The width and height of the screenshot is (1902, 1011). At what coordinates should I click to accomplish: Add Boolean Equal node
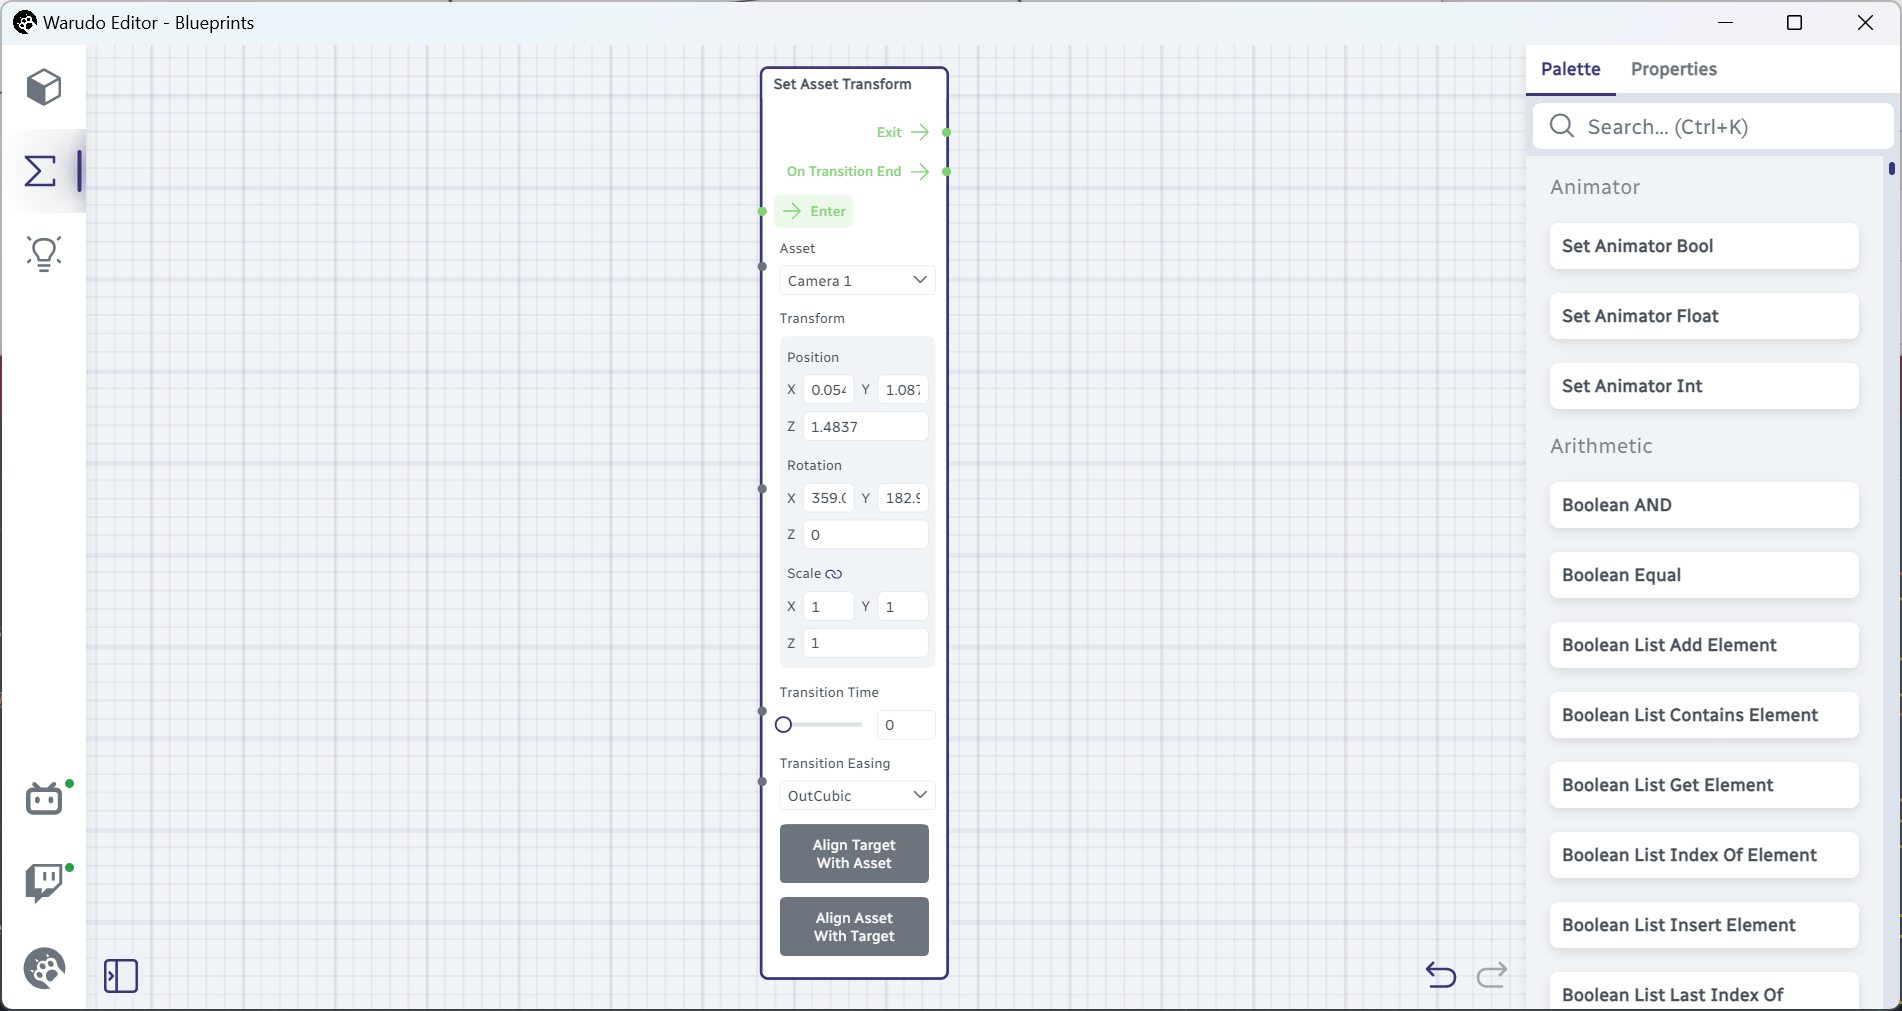point(1704,575)
